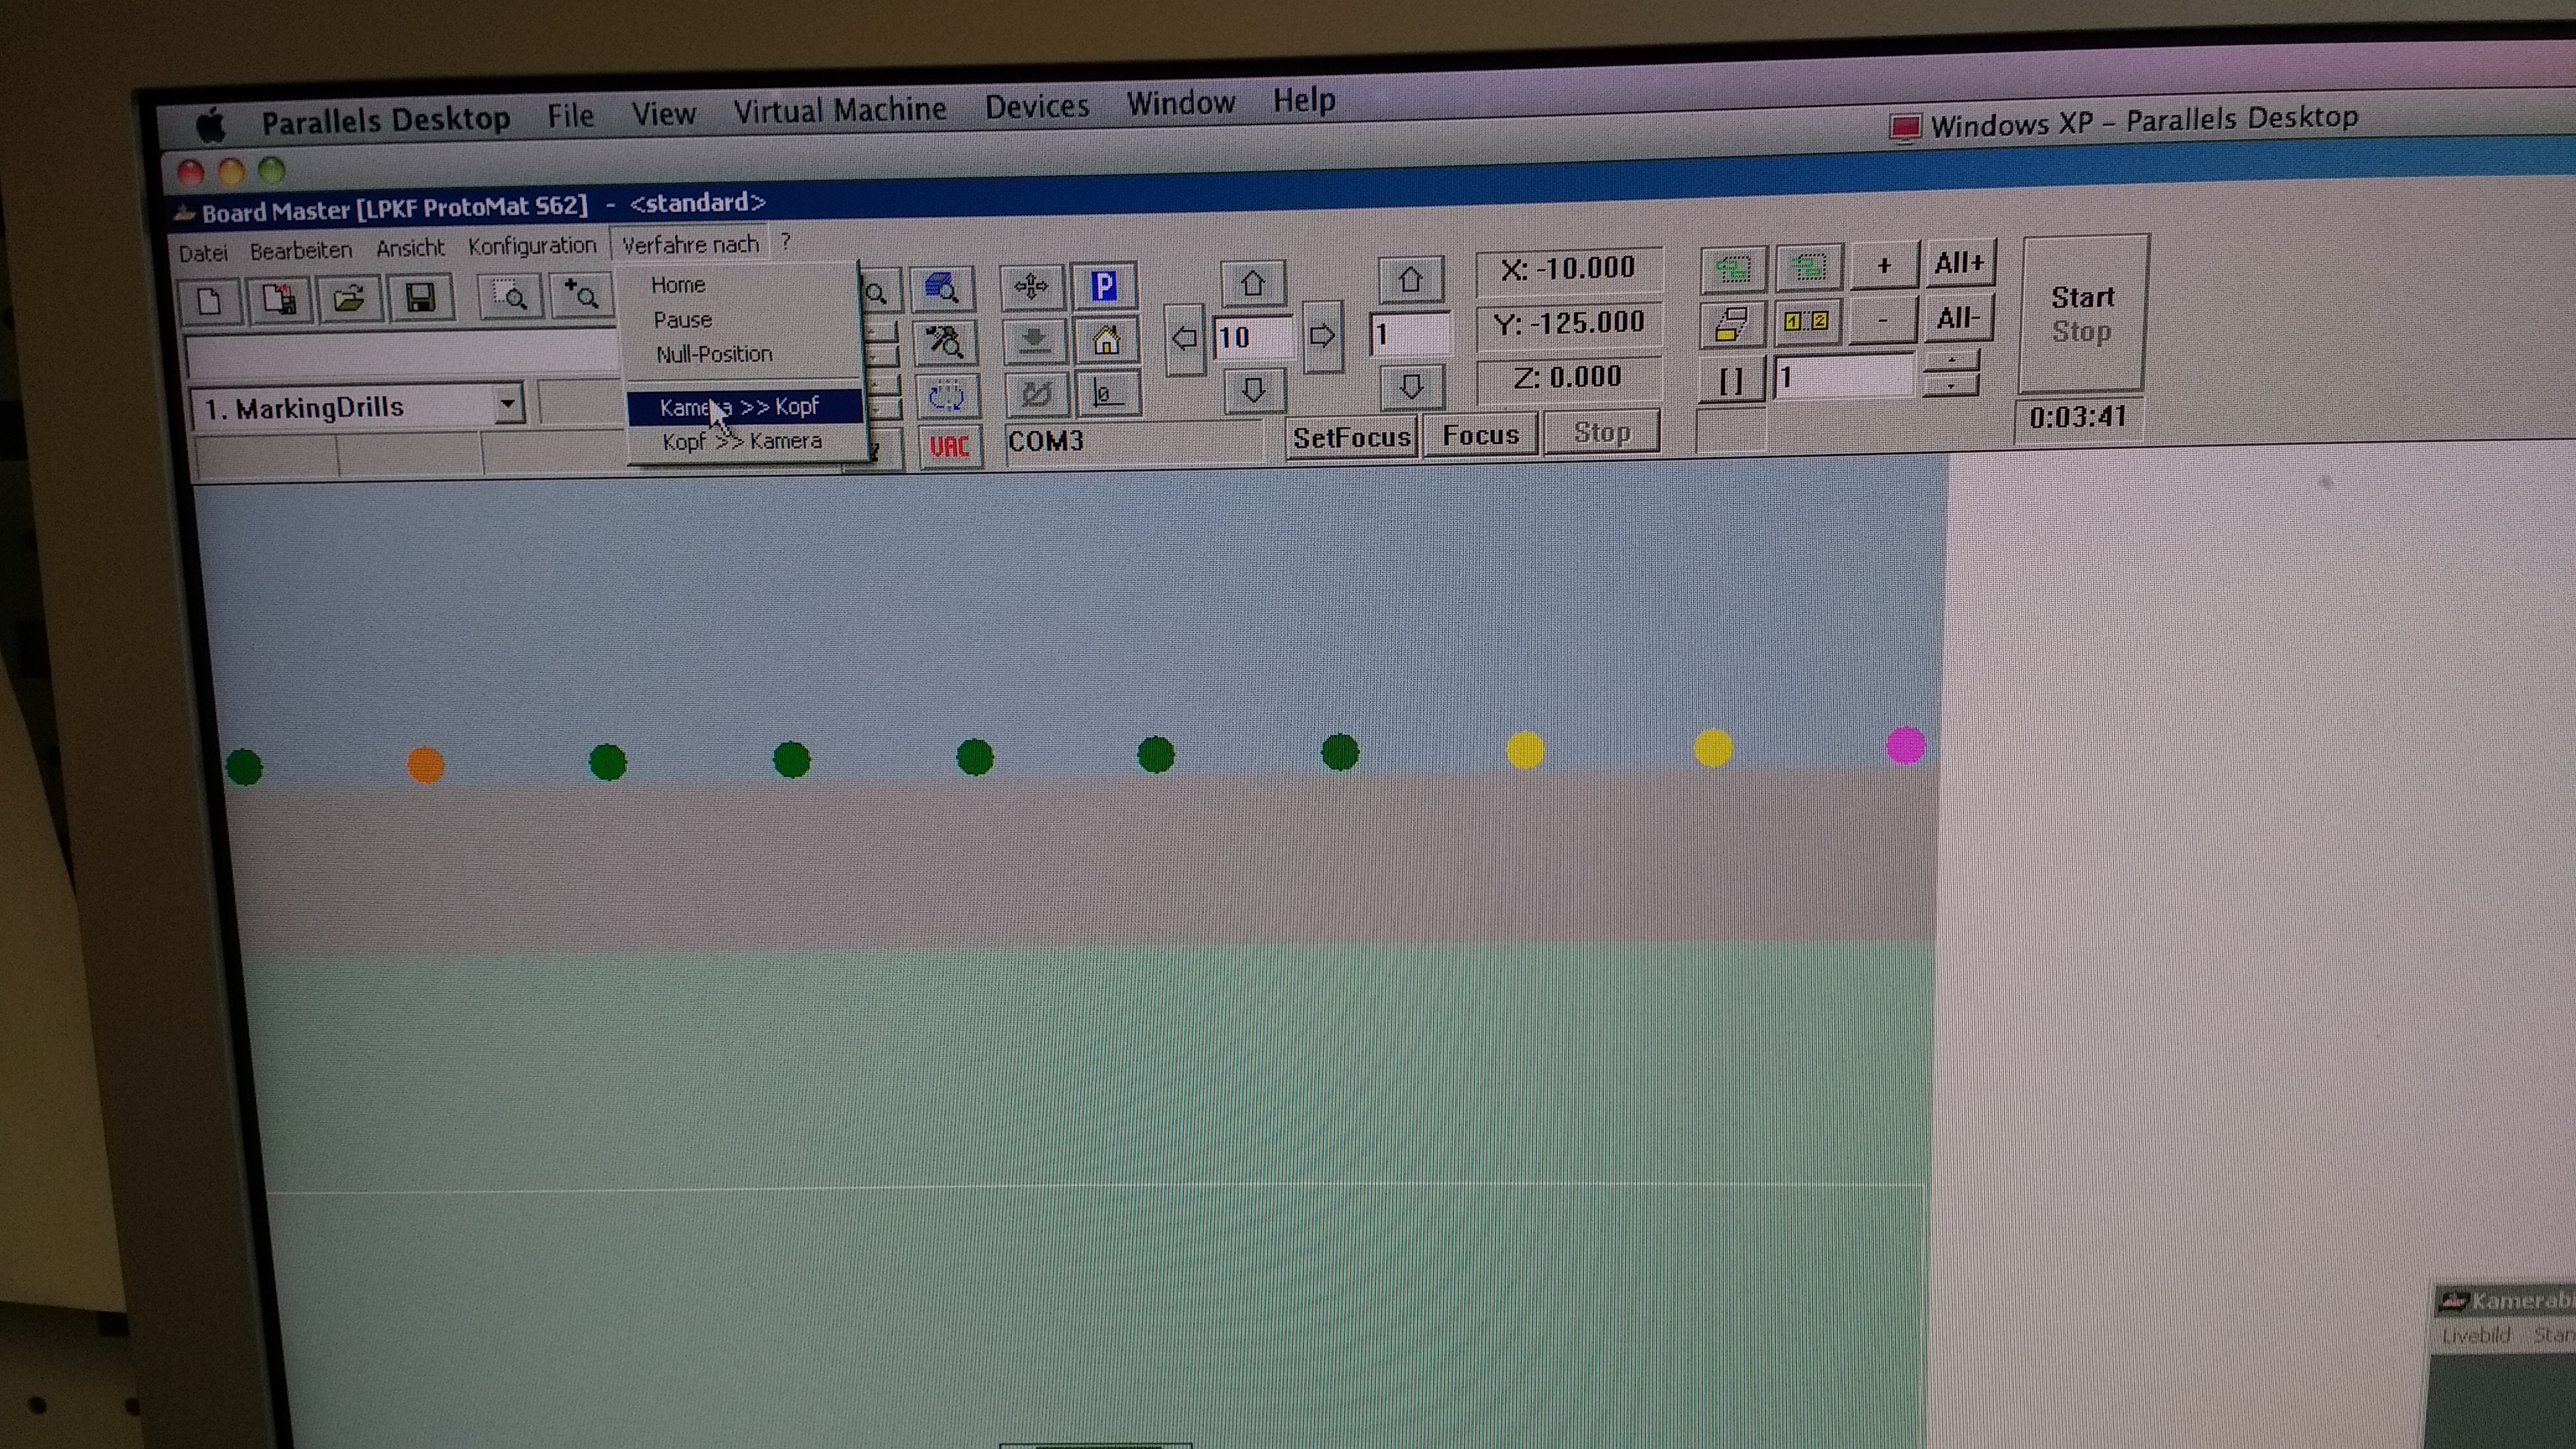Image resolution: width=2576 pixels, height=1449 pixels.
Task: Open the ? help menu
Action: [x=786, y=242]
